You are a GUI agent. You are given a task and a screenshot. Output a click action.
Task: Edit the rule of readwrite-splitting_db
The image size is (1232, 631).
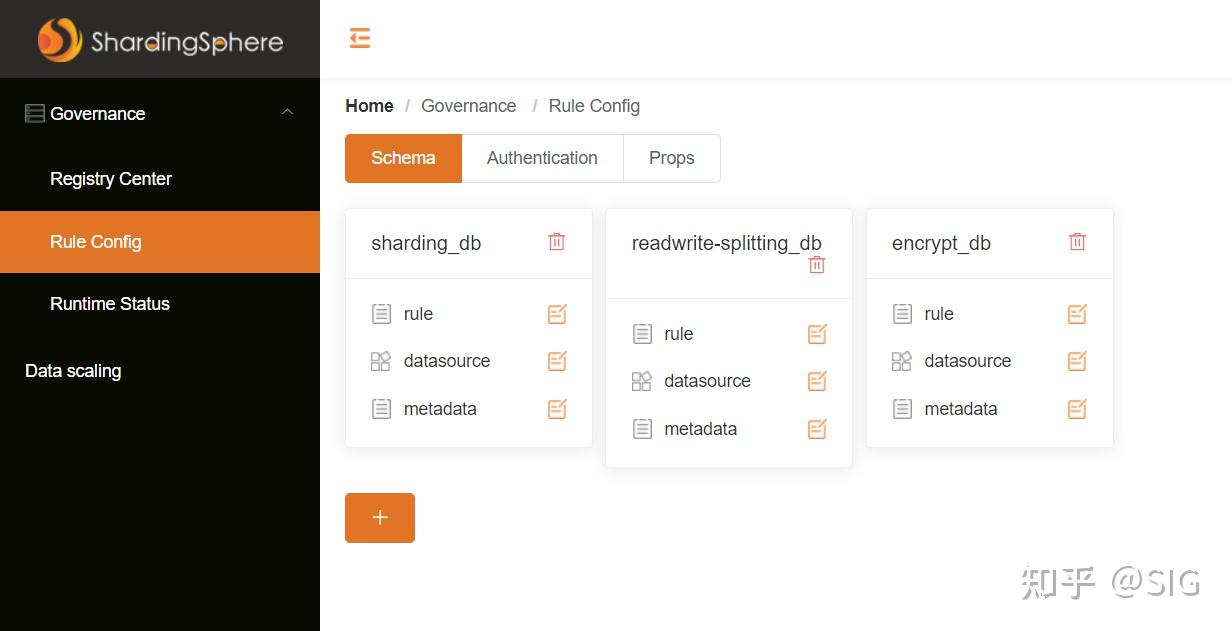click(x=817, y=334)
